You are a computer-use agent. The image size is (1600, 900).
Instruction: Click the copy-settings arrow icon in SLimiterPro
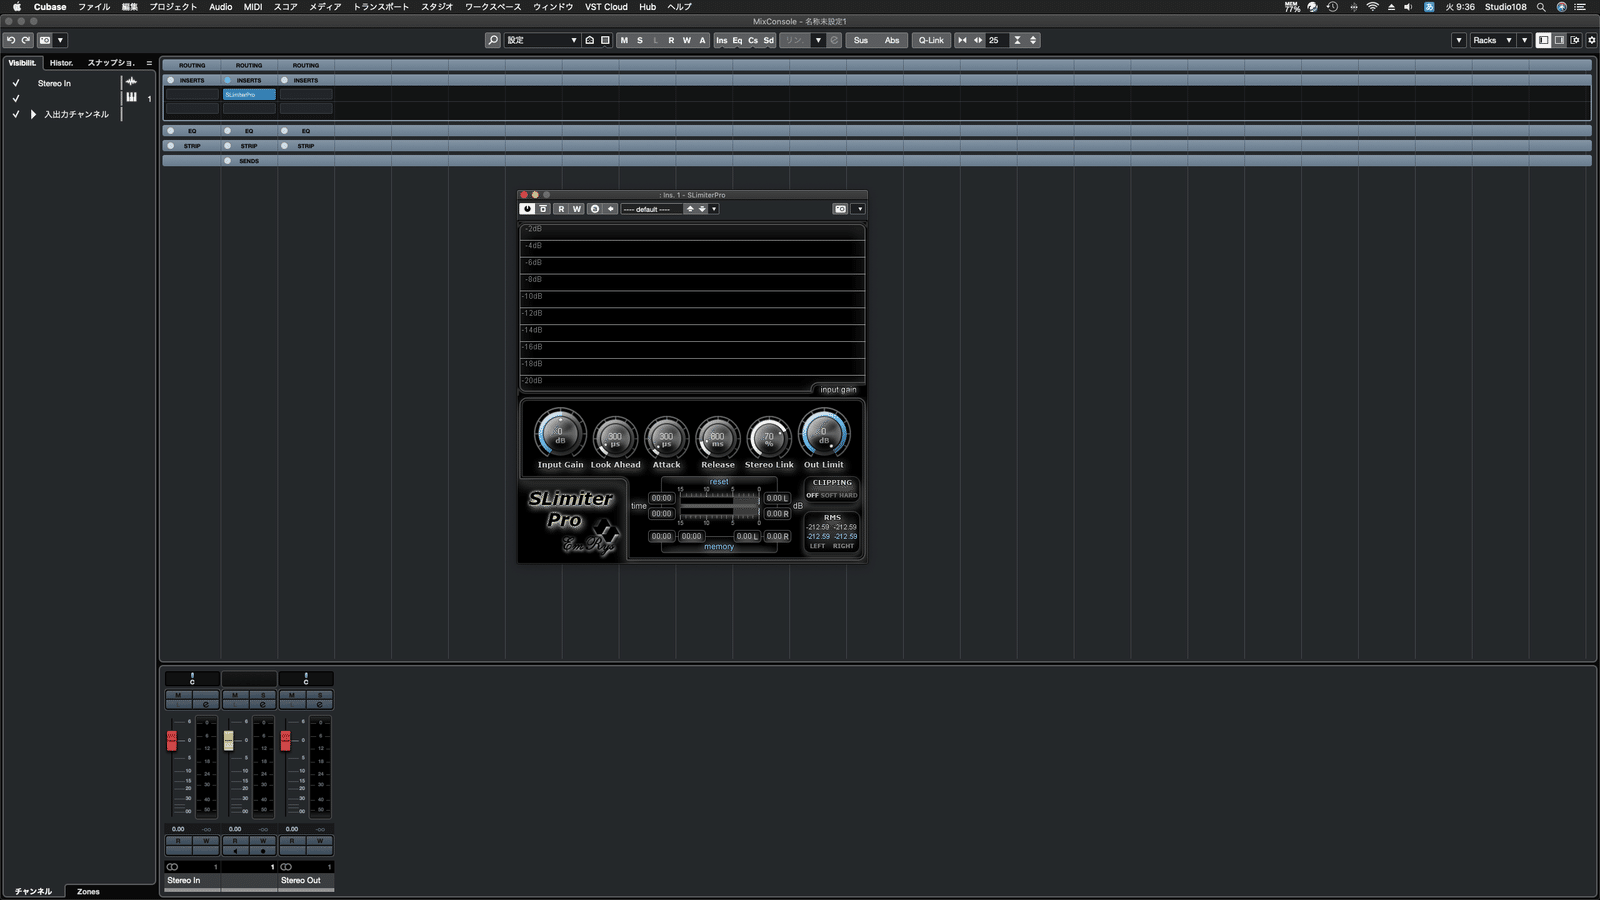tap(610, 209)
